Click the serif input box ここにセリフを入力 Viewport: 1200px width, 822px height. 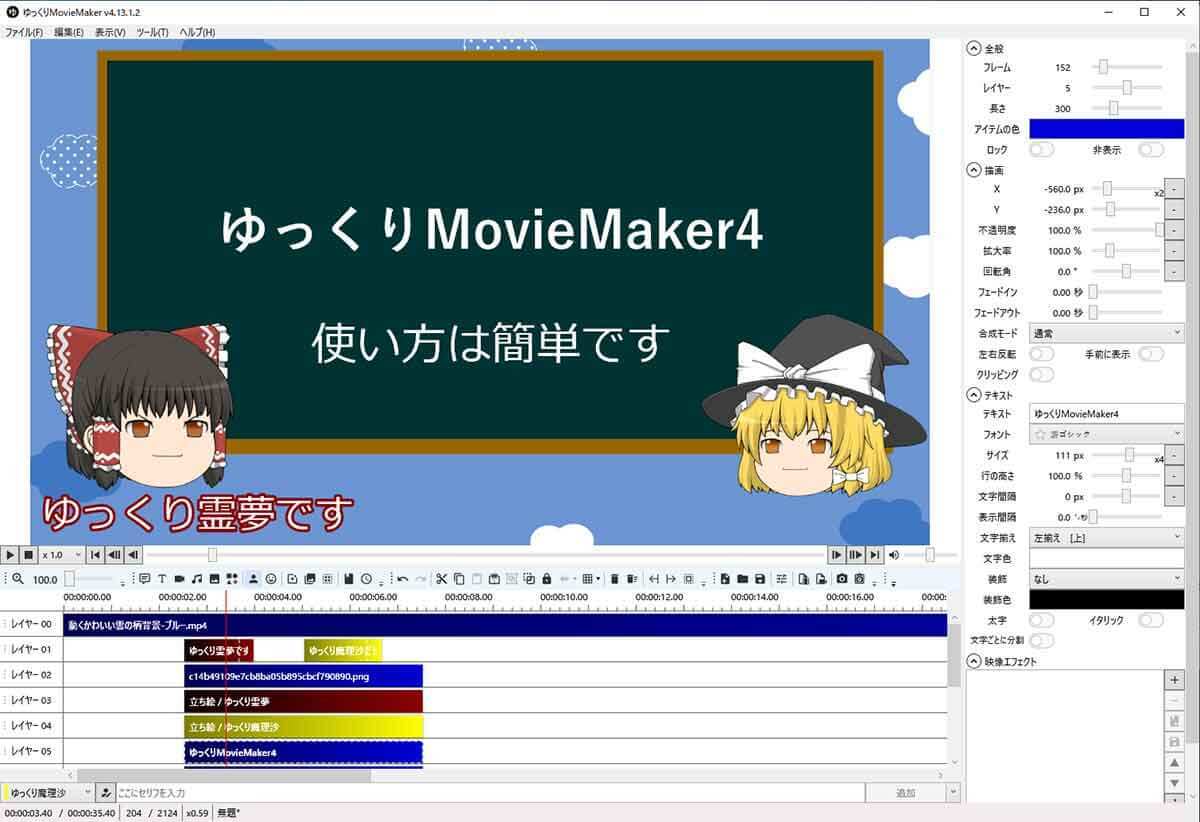(x=490, y=793)
